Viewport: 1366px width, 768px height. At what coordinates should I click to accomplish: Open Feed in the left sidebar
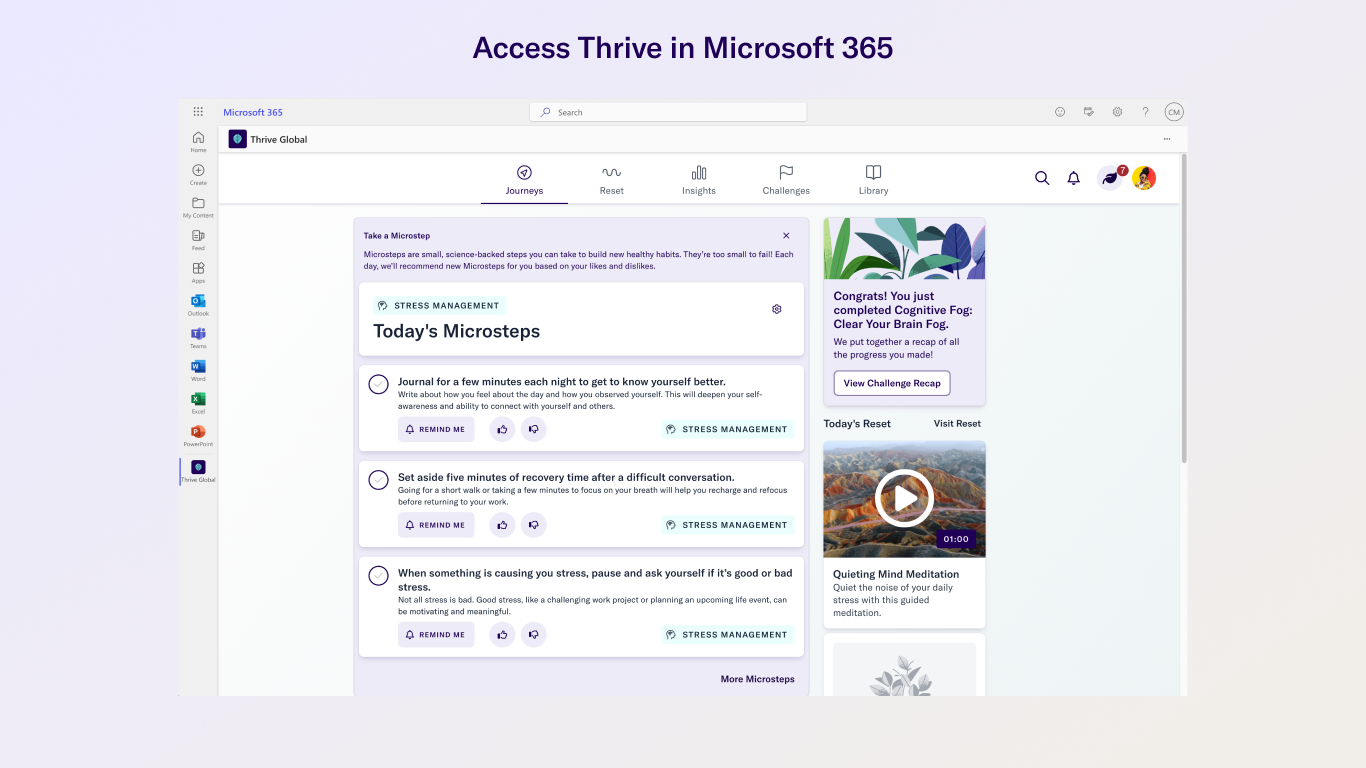(x=198, y=240)
